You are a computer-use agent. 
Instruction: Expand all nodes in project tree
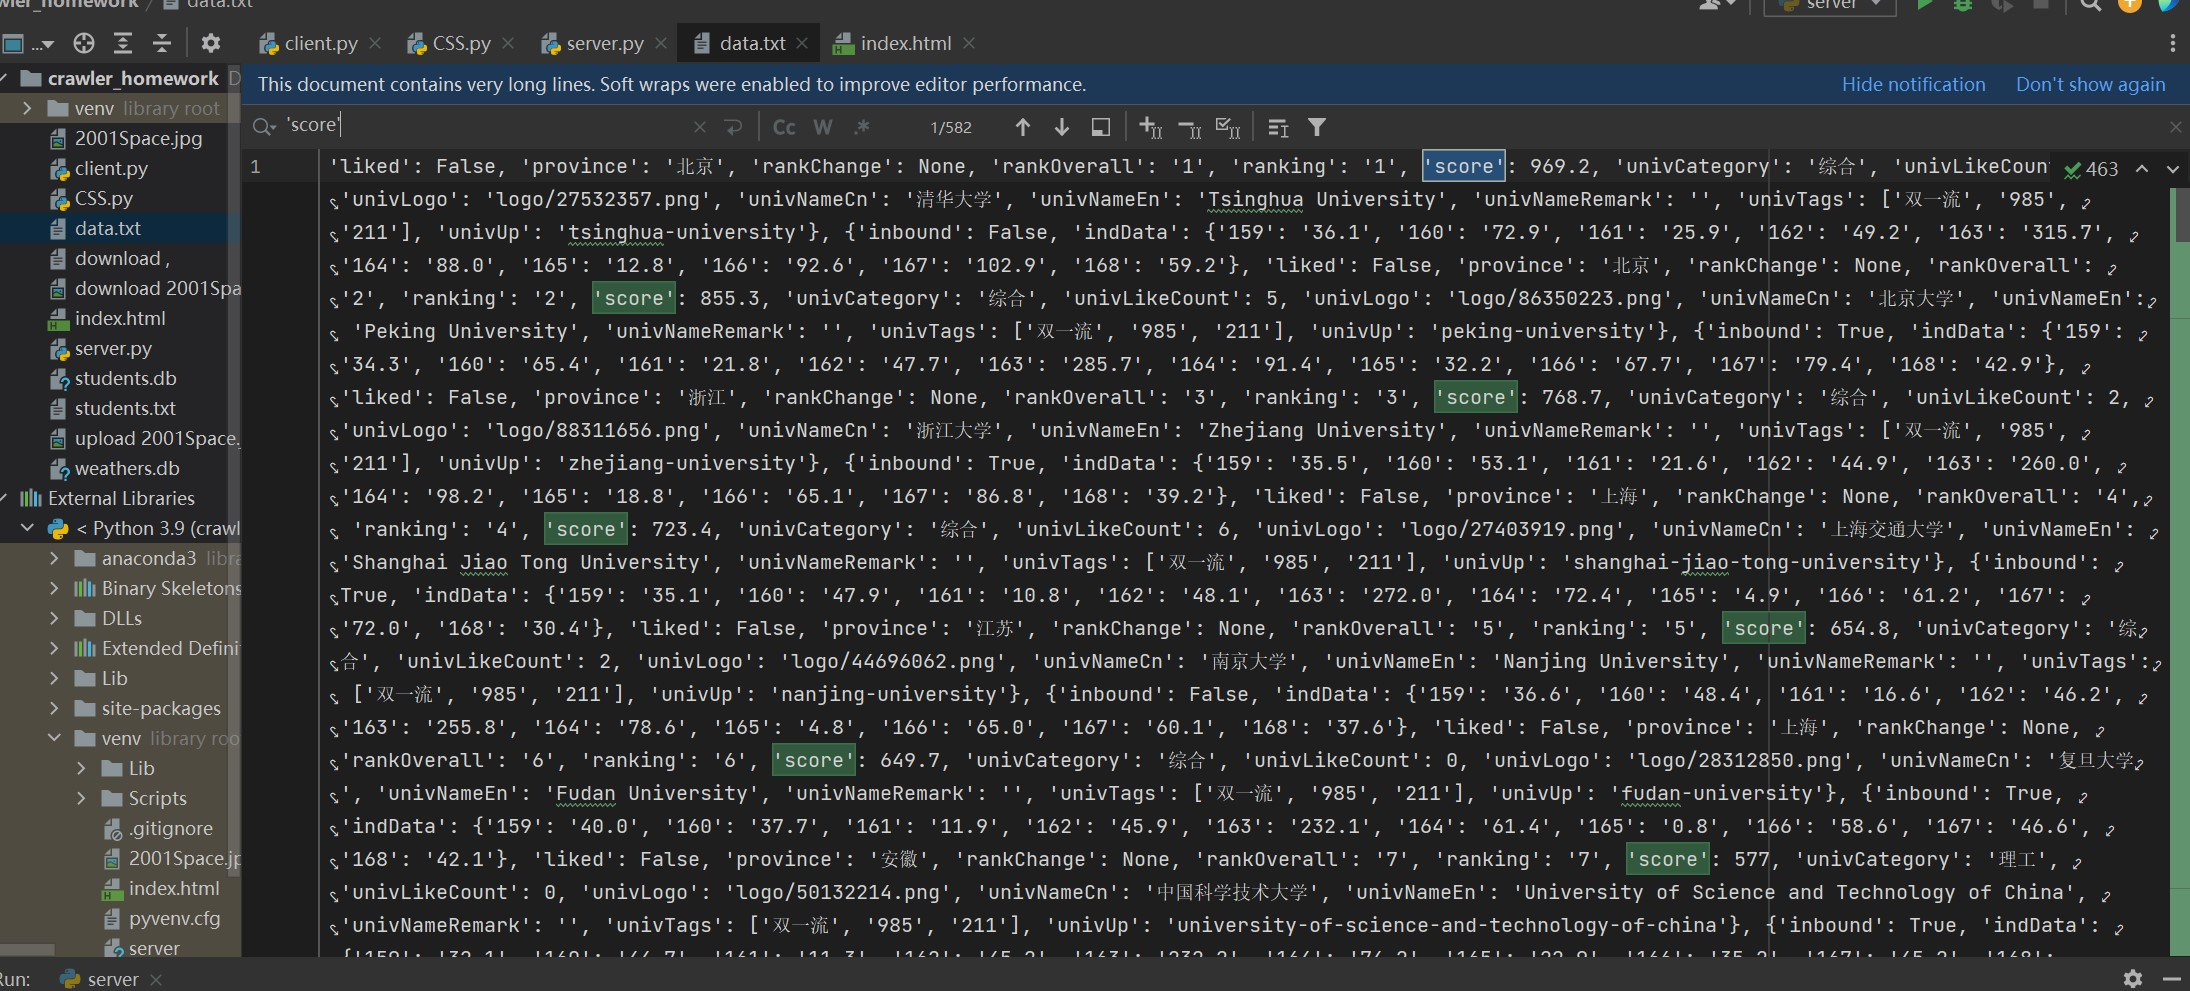(x=123, y=43)
